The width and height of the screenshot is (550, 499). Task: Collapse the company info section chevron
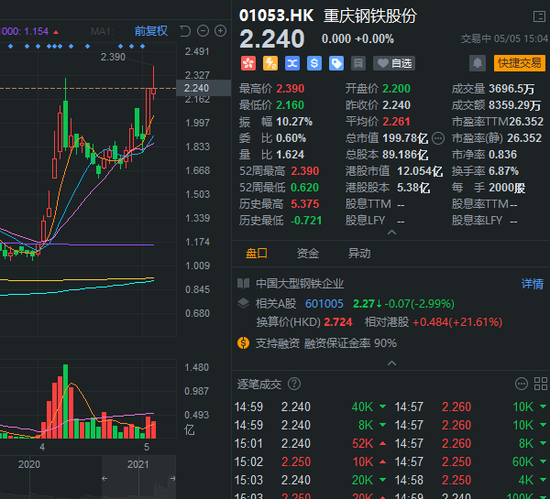(391, 363)
